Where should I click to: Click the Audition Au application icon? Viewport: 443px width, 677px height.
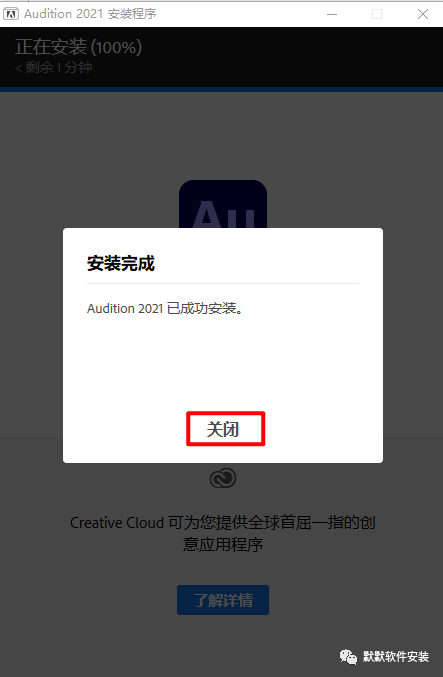click(x=223, y=204)
